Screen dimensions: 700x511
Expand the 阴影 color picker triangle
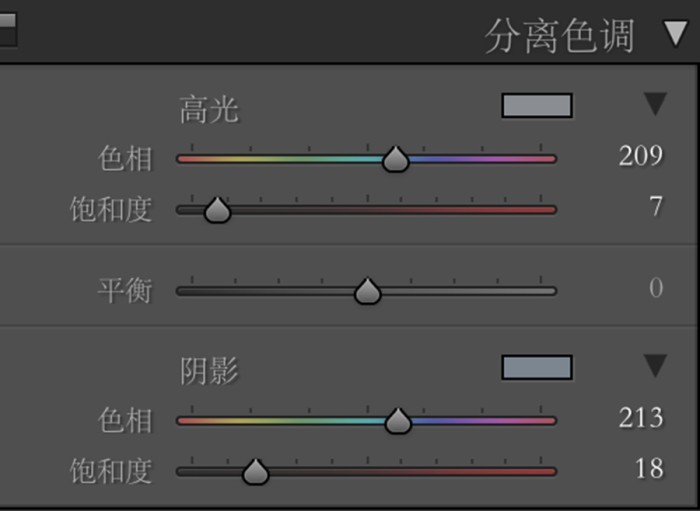(x=655, y=366)
